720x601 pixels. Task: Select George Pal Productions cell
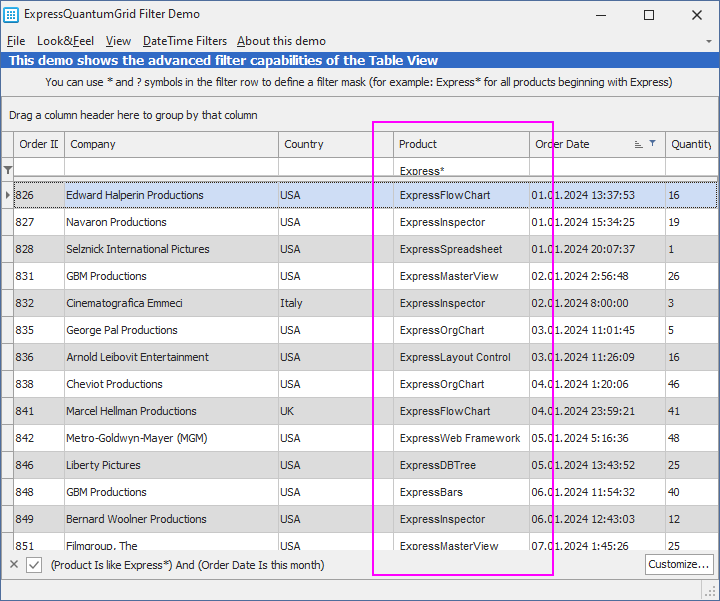(171, 330)
